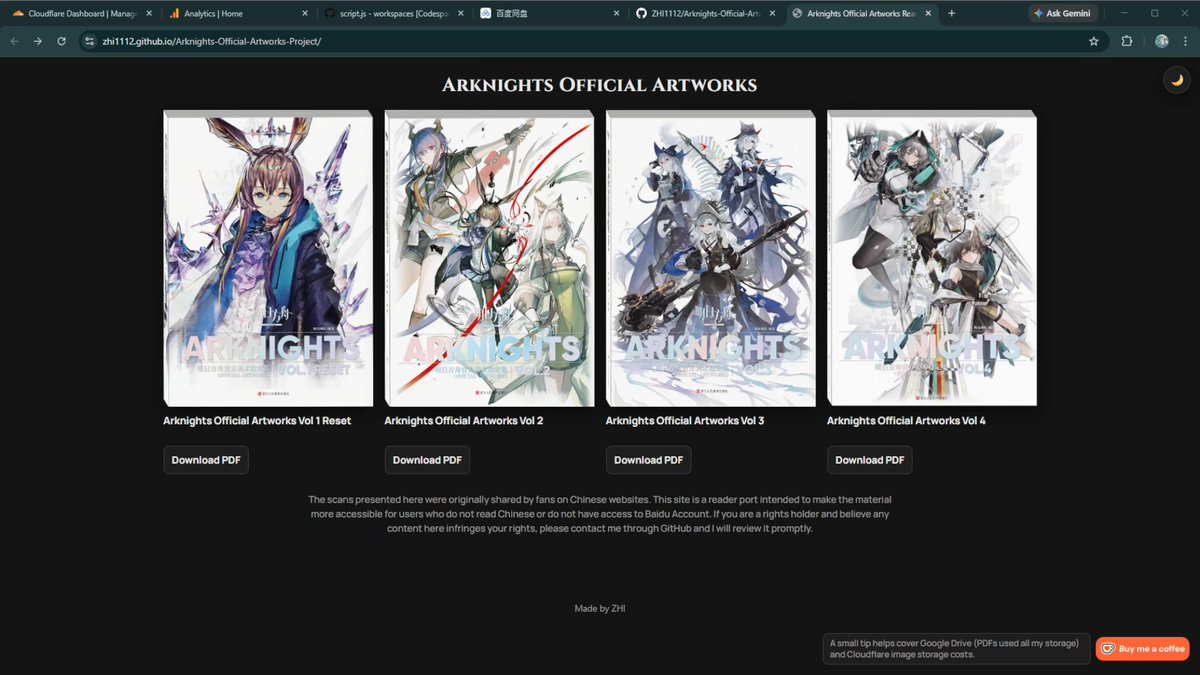
Task: Click Arknights Official Artworks Vol 3 title
Action: click(x=685, y=421)
